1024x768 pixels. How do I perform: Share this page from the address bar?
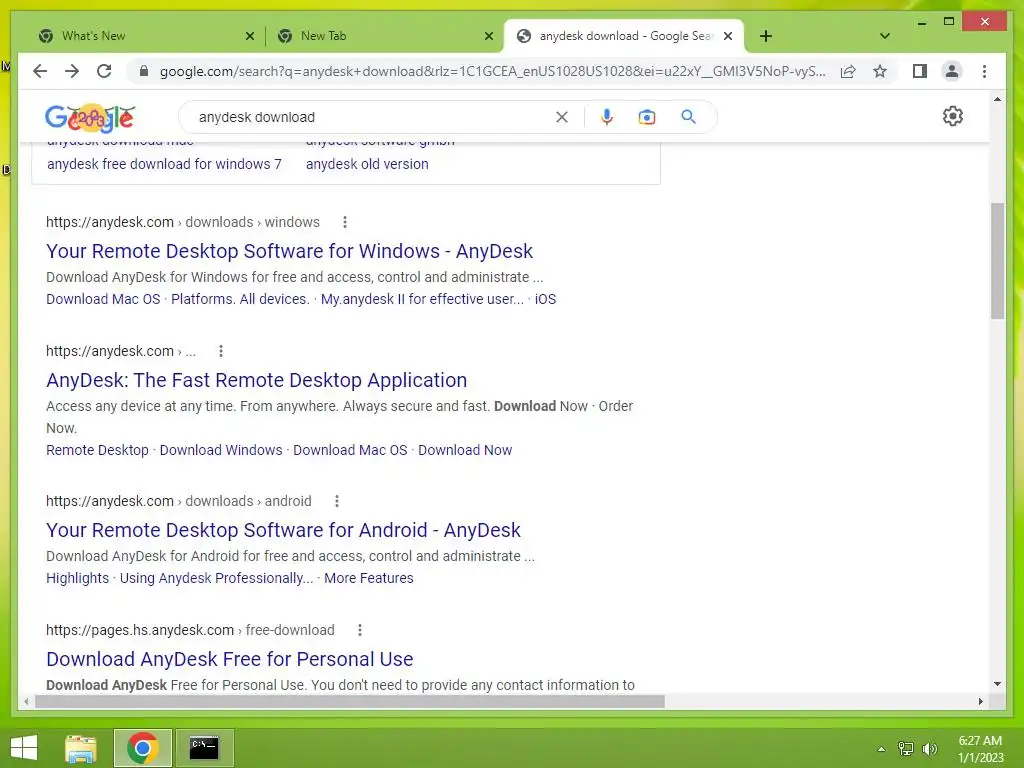(848, 71)
